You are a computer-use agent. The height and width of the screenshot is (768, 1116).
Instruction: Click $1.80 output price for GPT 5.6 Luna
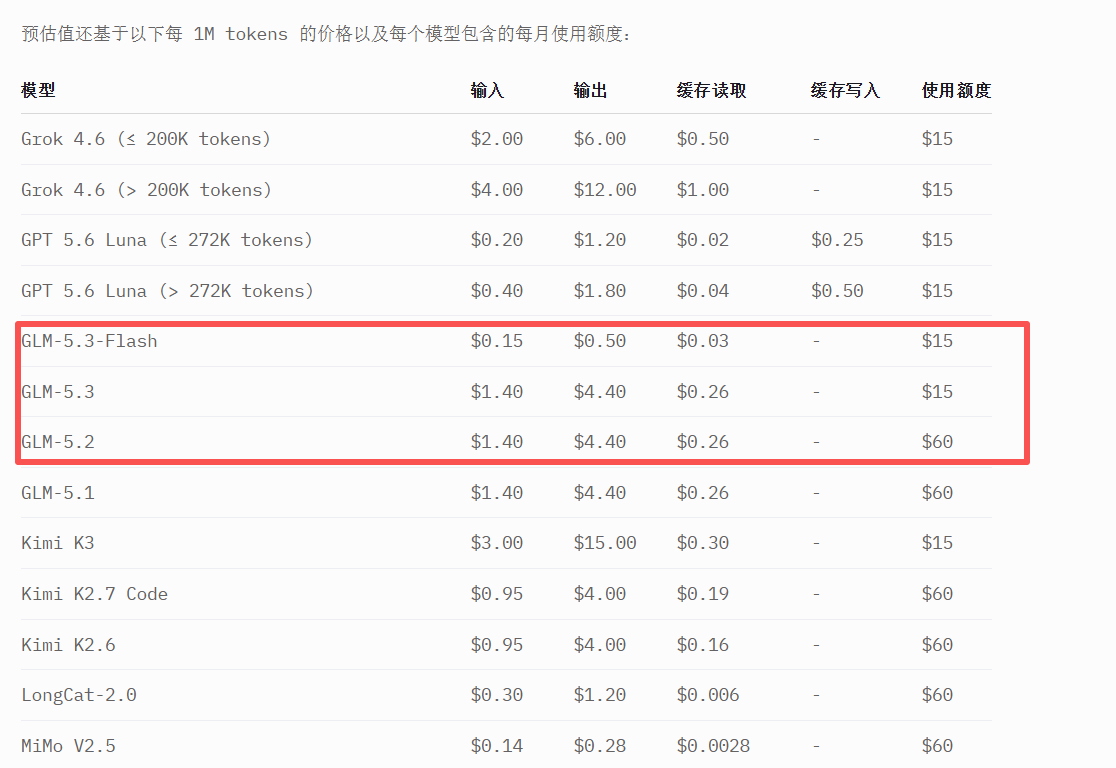(600, 291)
